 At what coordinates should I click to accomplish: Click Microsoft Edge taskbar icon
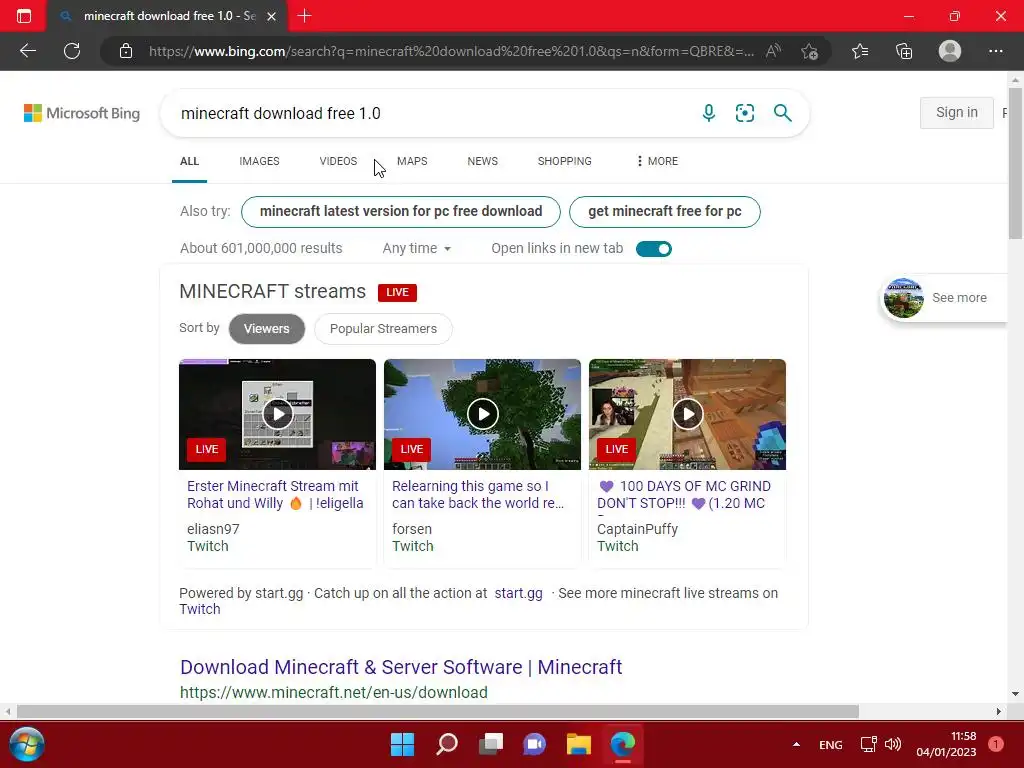tap(622, 744)
